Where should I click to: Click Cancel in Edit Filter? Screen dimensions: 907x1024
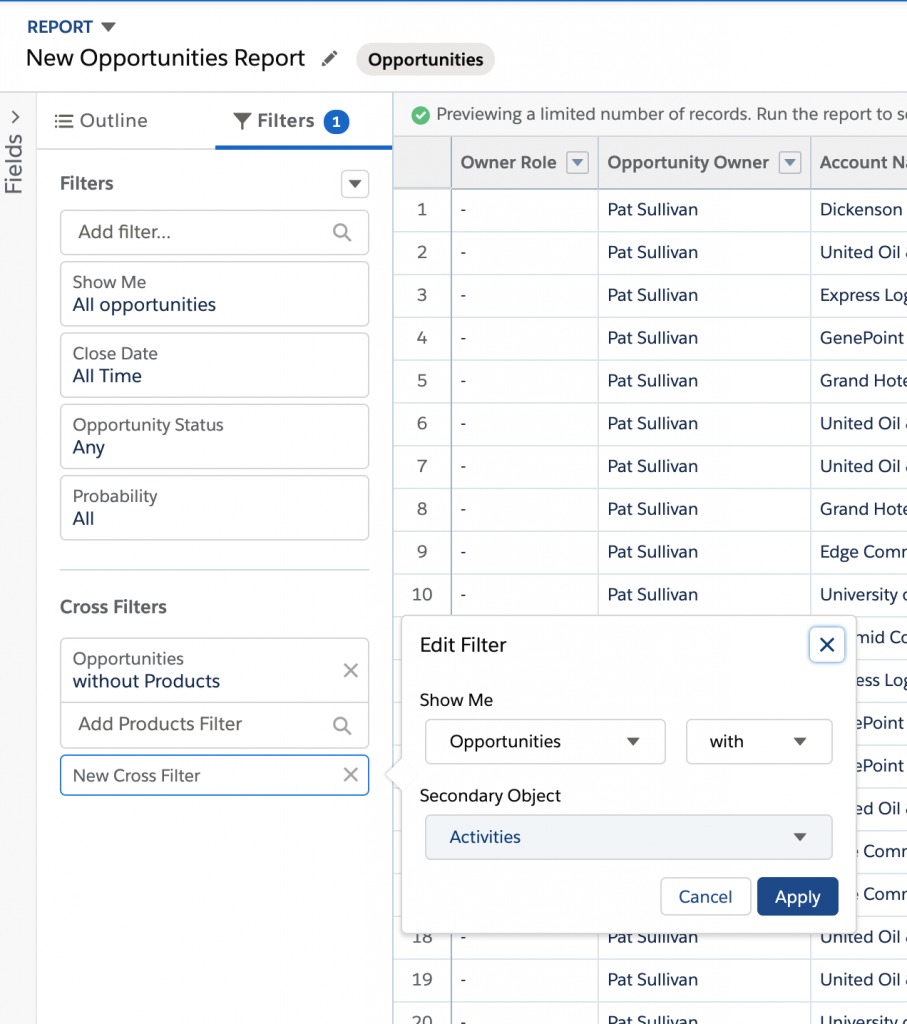[705, 897]
